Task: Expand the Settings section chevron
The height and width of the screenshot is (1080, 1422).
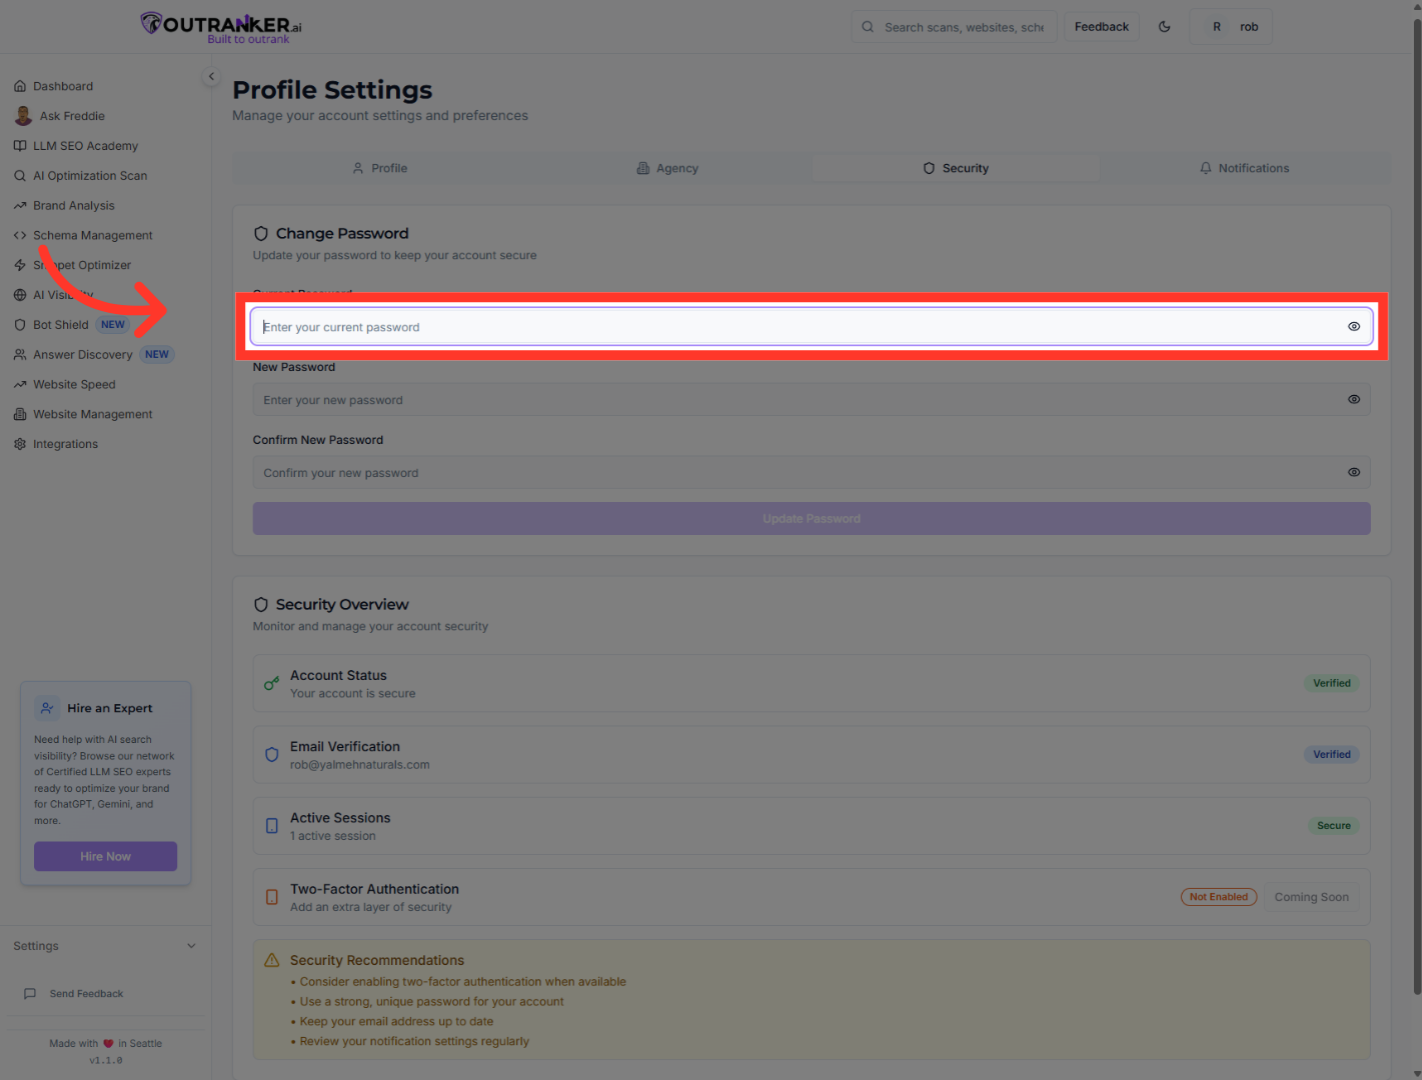Action: tap(191, 946)
